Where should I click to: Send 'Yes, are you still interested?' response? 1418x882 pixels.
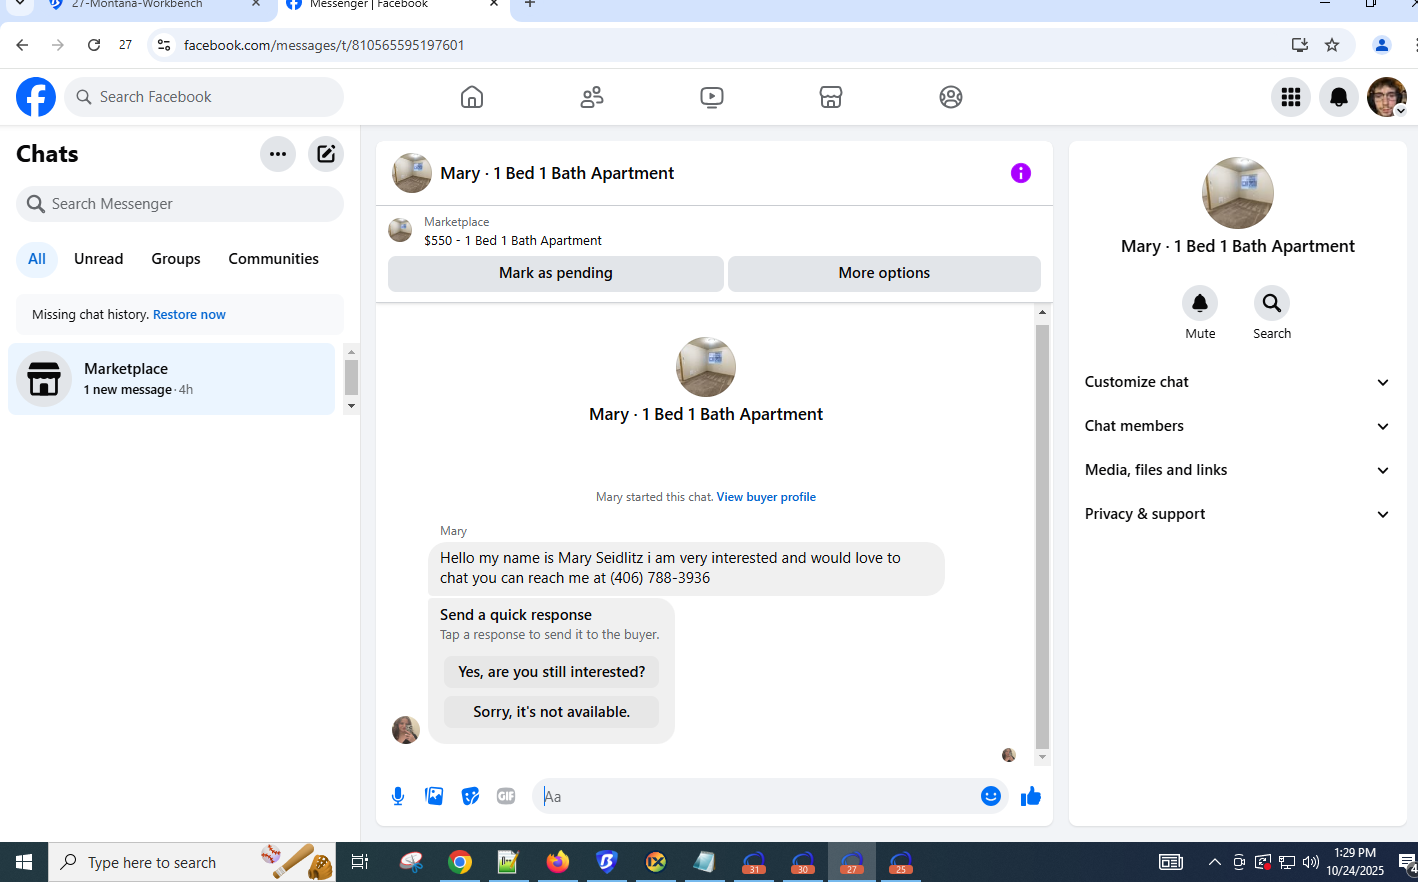[552, 672]
